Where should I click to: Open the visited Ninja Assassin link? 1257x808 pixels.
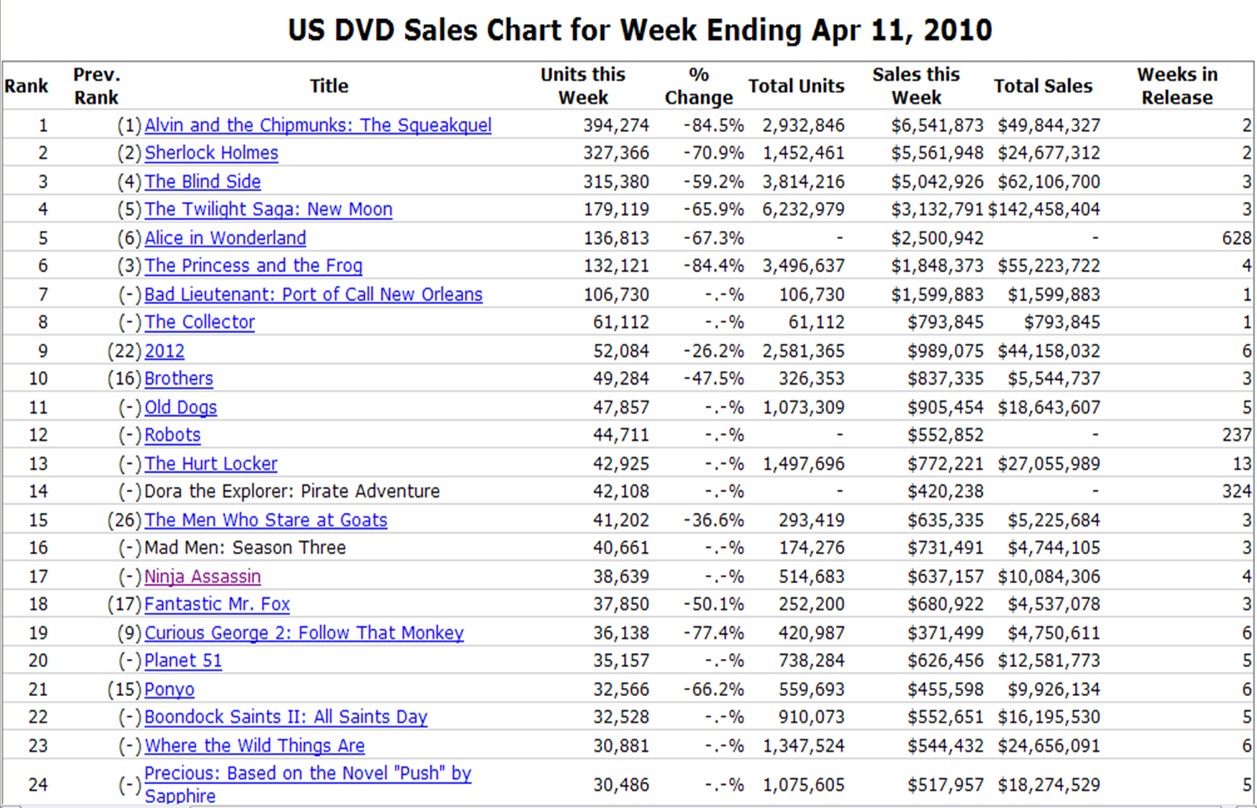(202, 577)
